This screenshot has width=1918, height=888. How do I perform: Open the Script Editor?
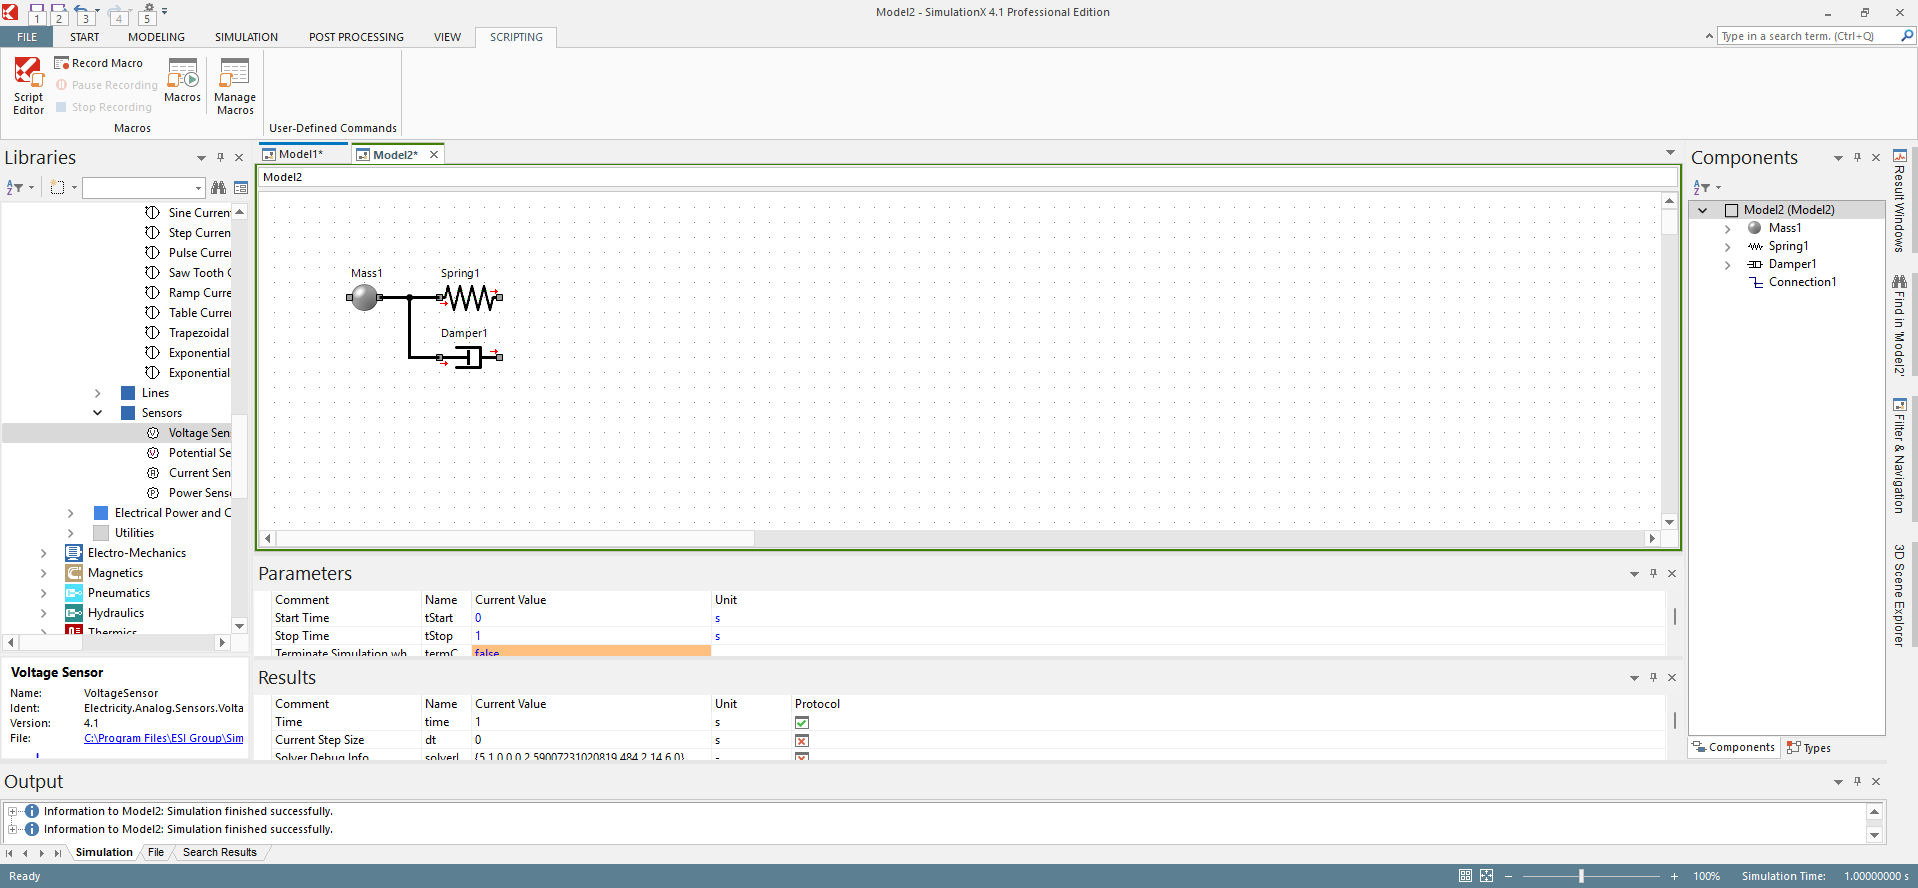(28, 85)
